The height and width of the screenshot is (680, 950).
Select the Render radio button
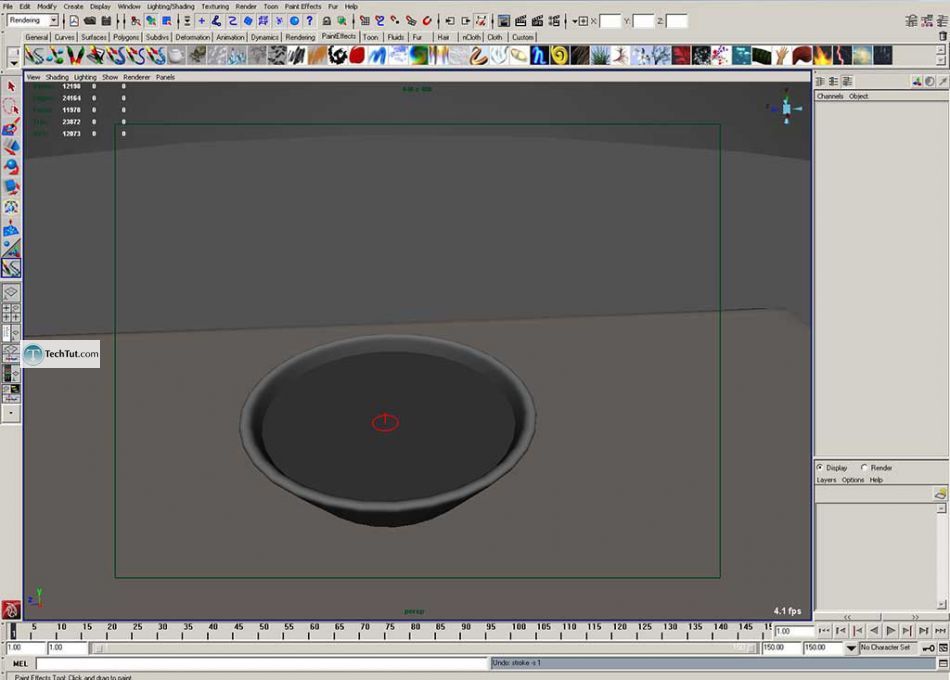tap(865, 468)
